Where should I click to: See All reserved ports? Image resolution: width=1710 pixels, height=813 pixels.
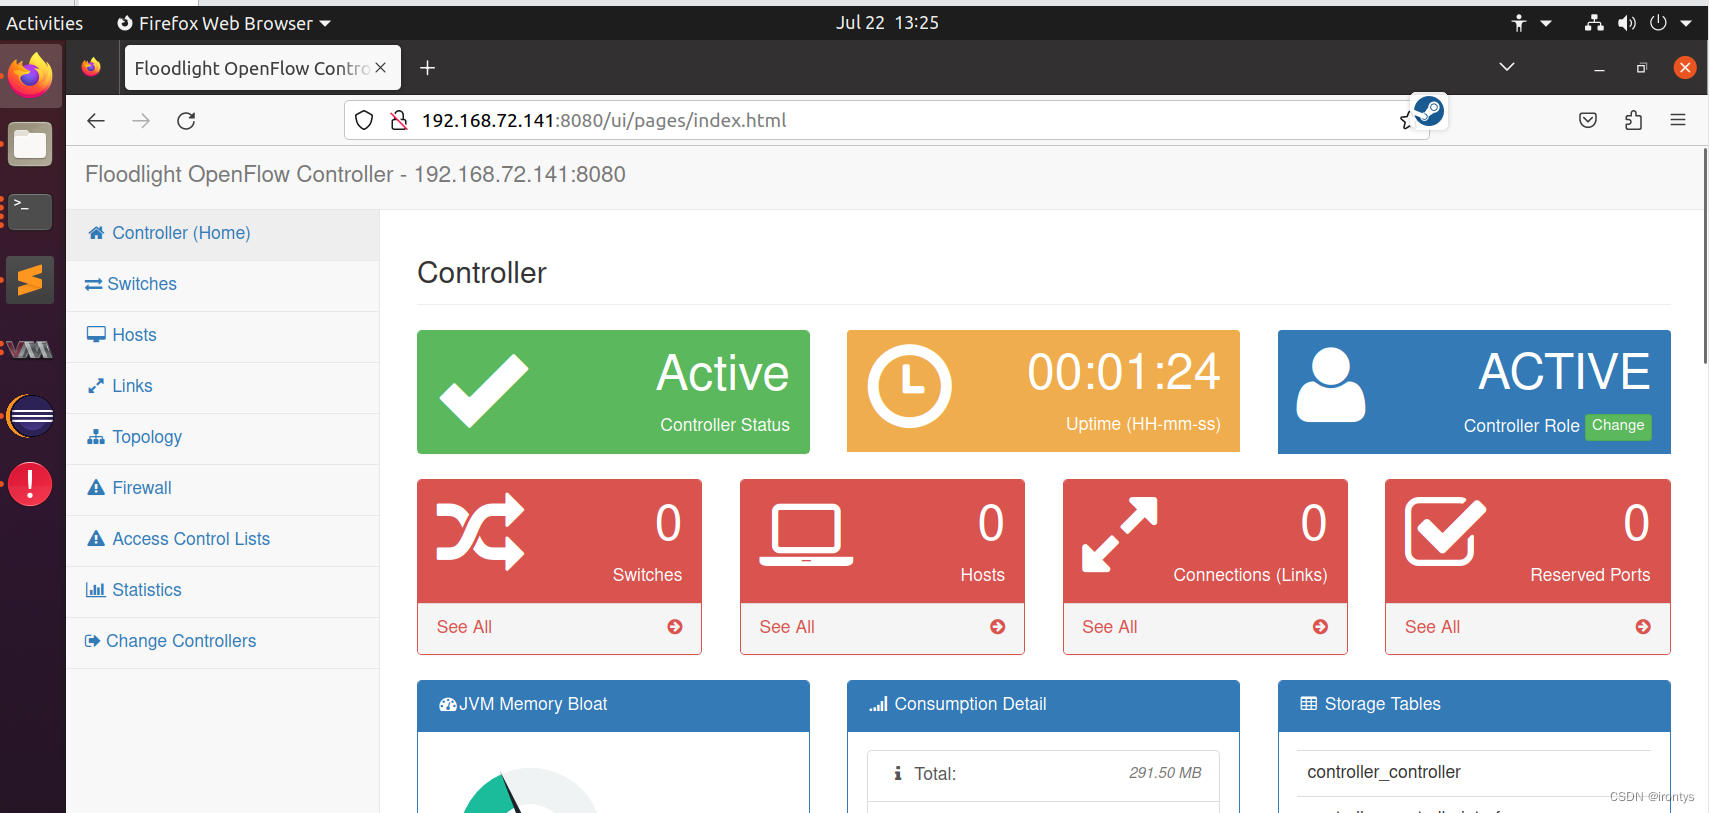[1432, 627]
